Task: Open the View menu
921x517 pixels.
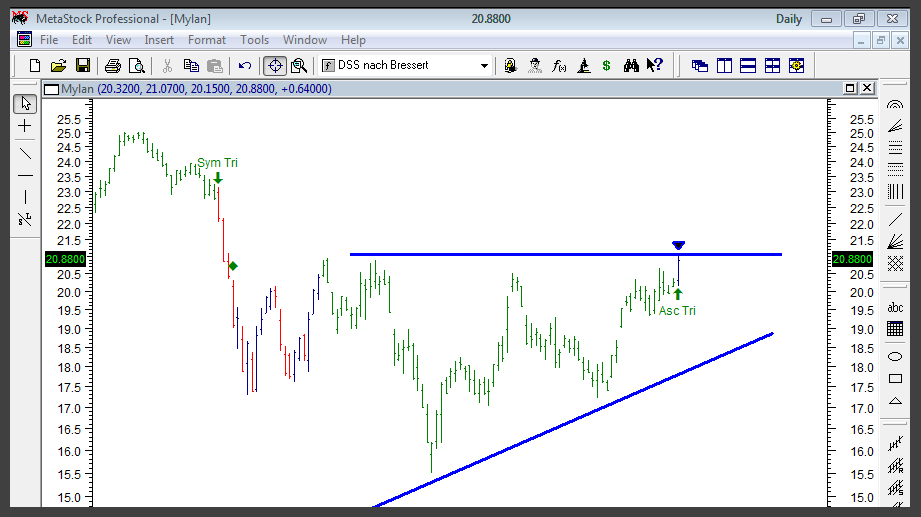Action: 118,40
